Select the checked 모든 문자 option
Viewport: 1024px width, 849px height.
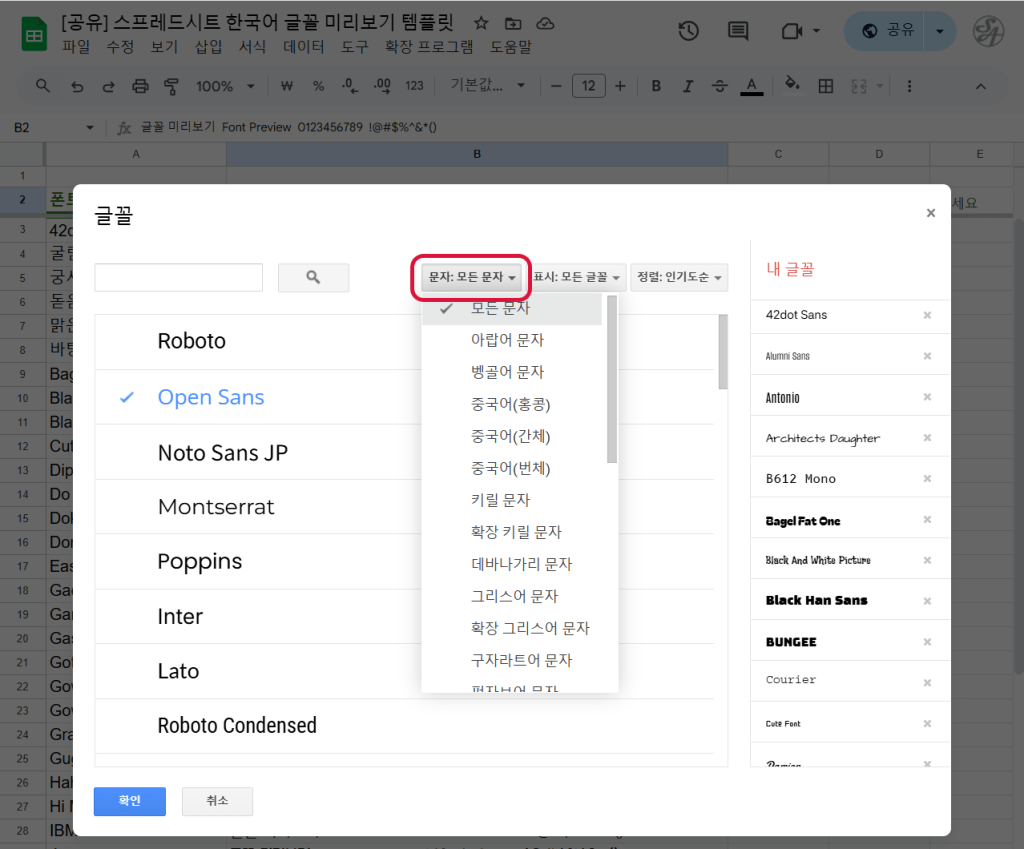[x=501, y=308]
